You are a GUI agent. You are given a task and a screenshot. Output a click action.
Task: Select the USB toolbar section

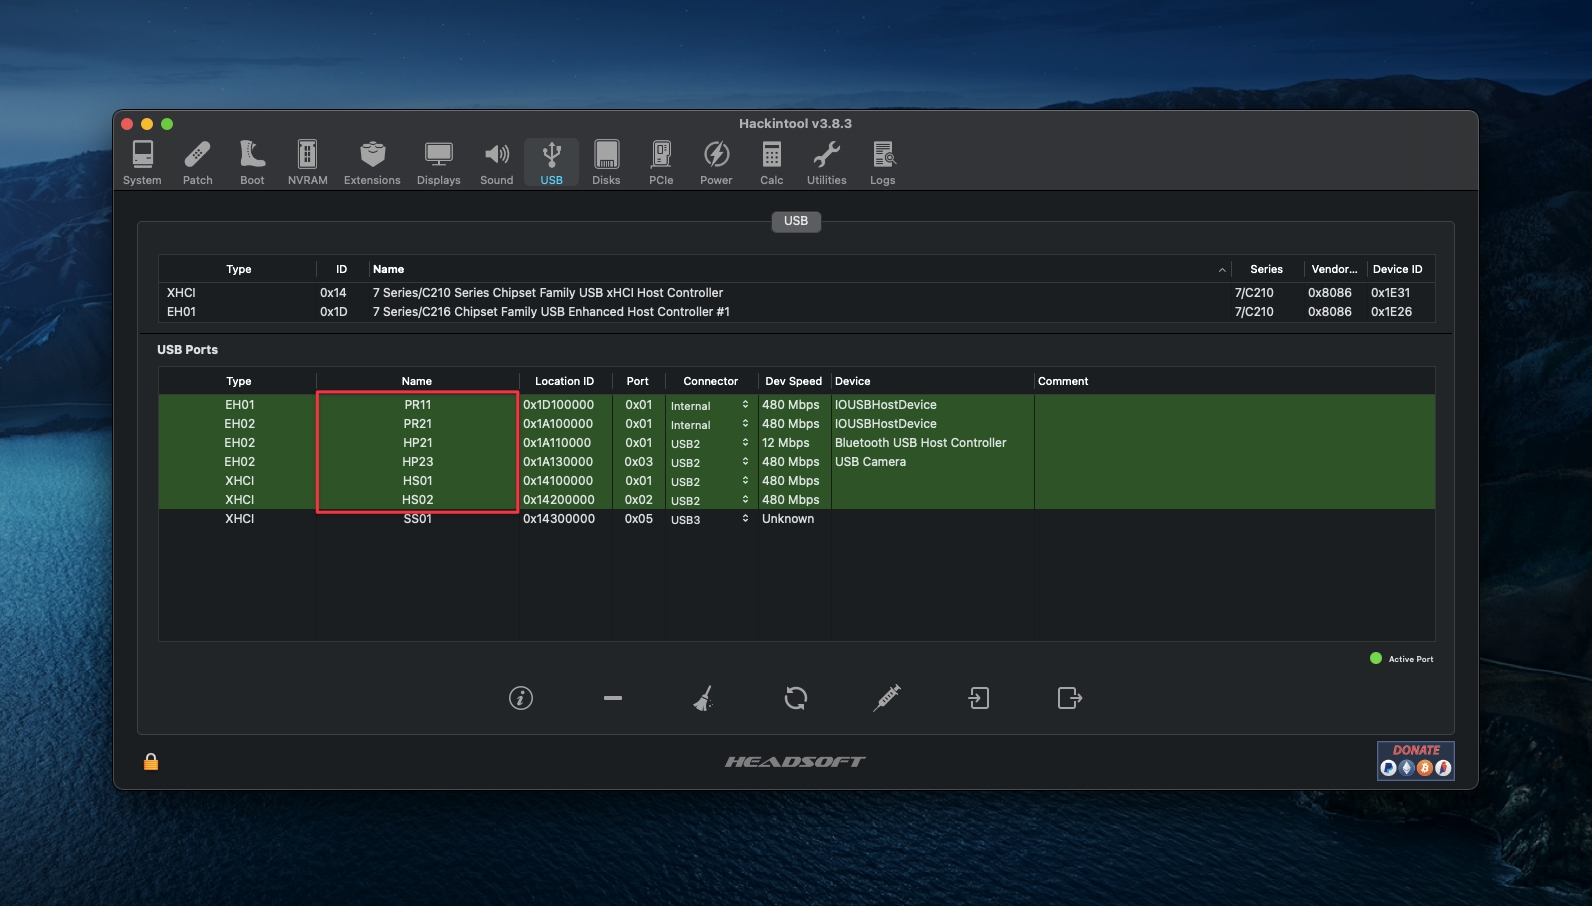coord(551,163)
